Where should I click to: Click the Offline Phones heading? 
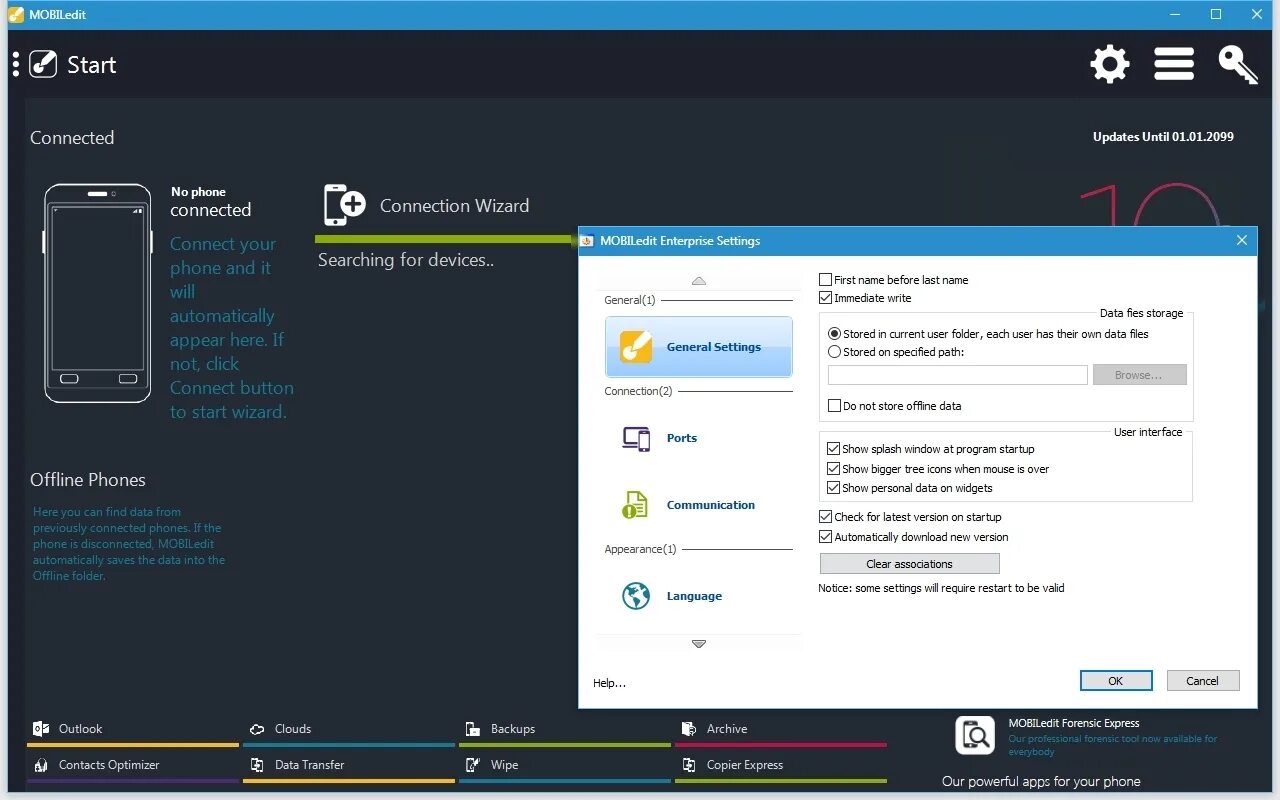pos(88,480)
